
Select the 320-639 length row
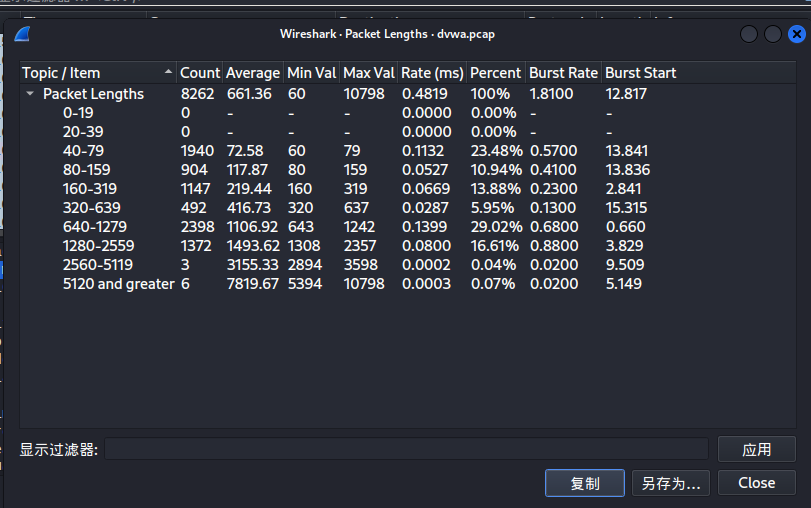point(408,207)
